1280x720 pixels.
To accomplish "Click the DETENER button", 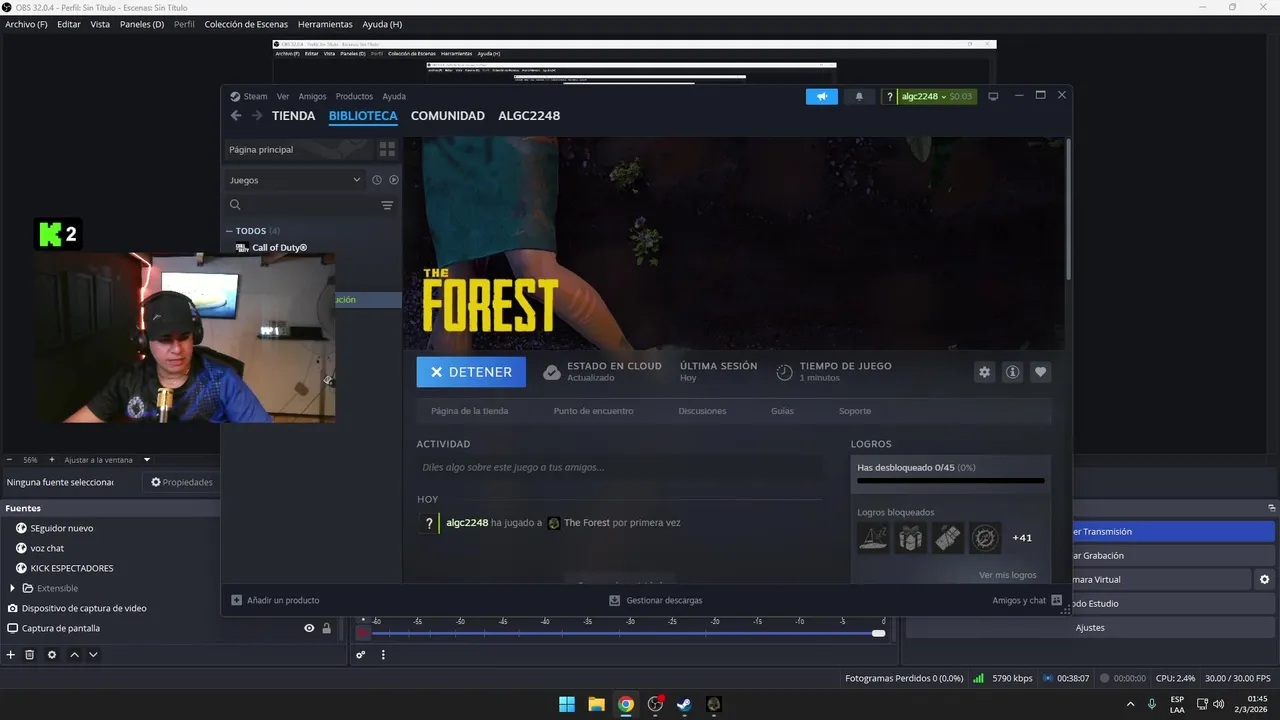I will [x=471, y=372].
